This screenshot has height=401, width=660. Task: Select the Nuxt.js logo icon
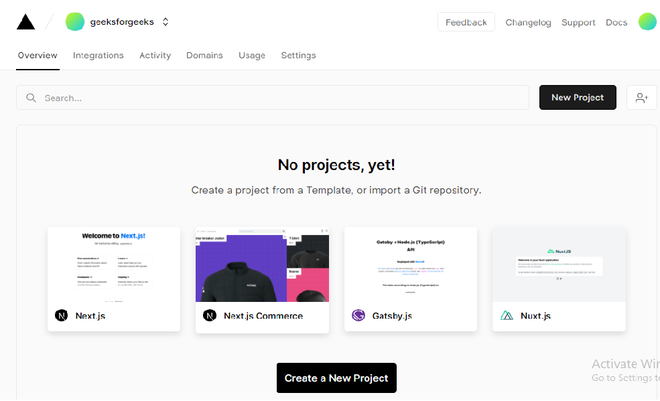(506, 315)
